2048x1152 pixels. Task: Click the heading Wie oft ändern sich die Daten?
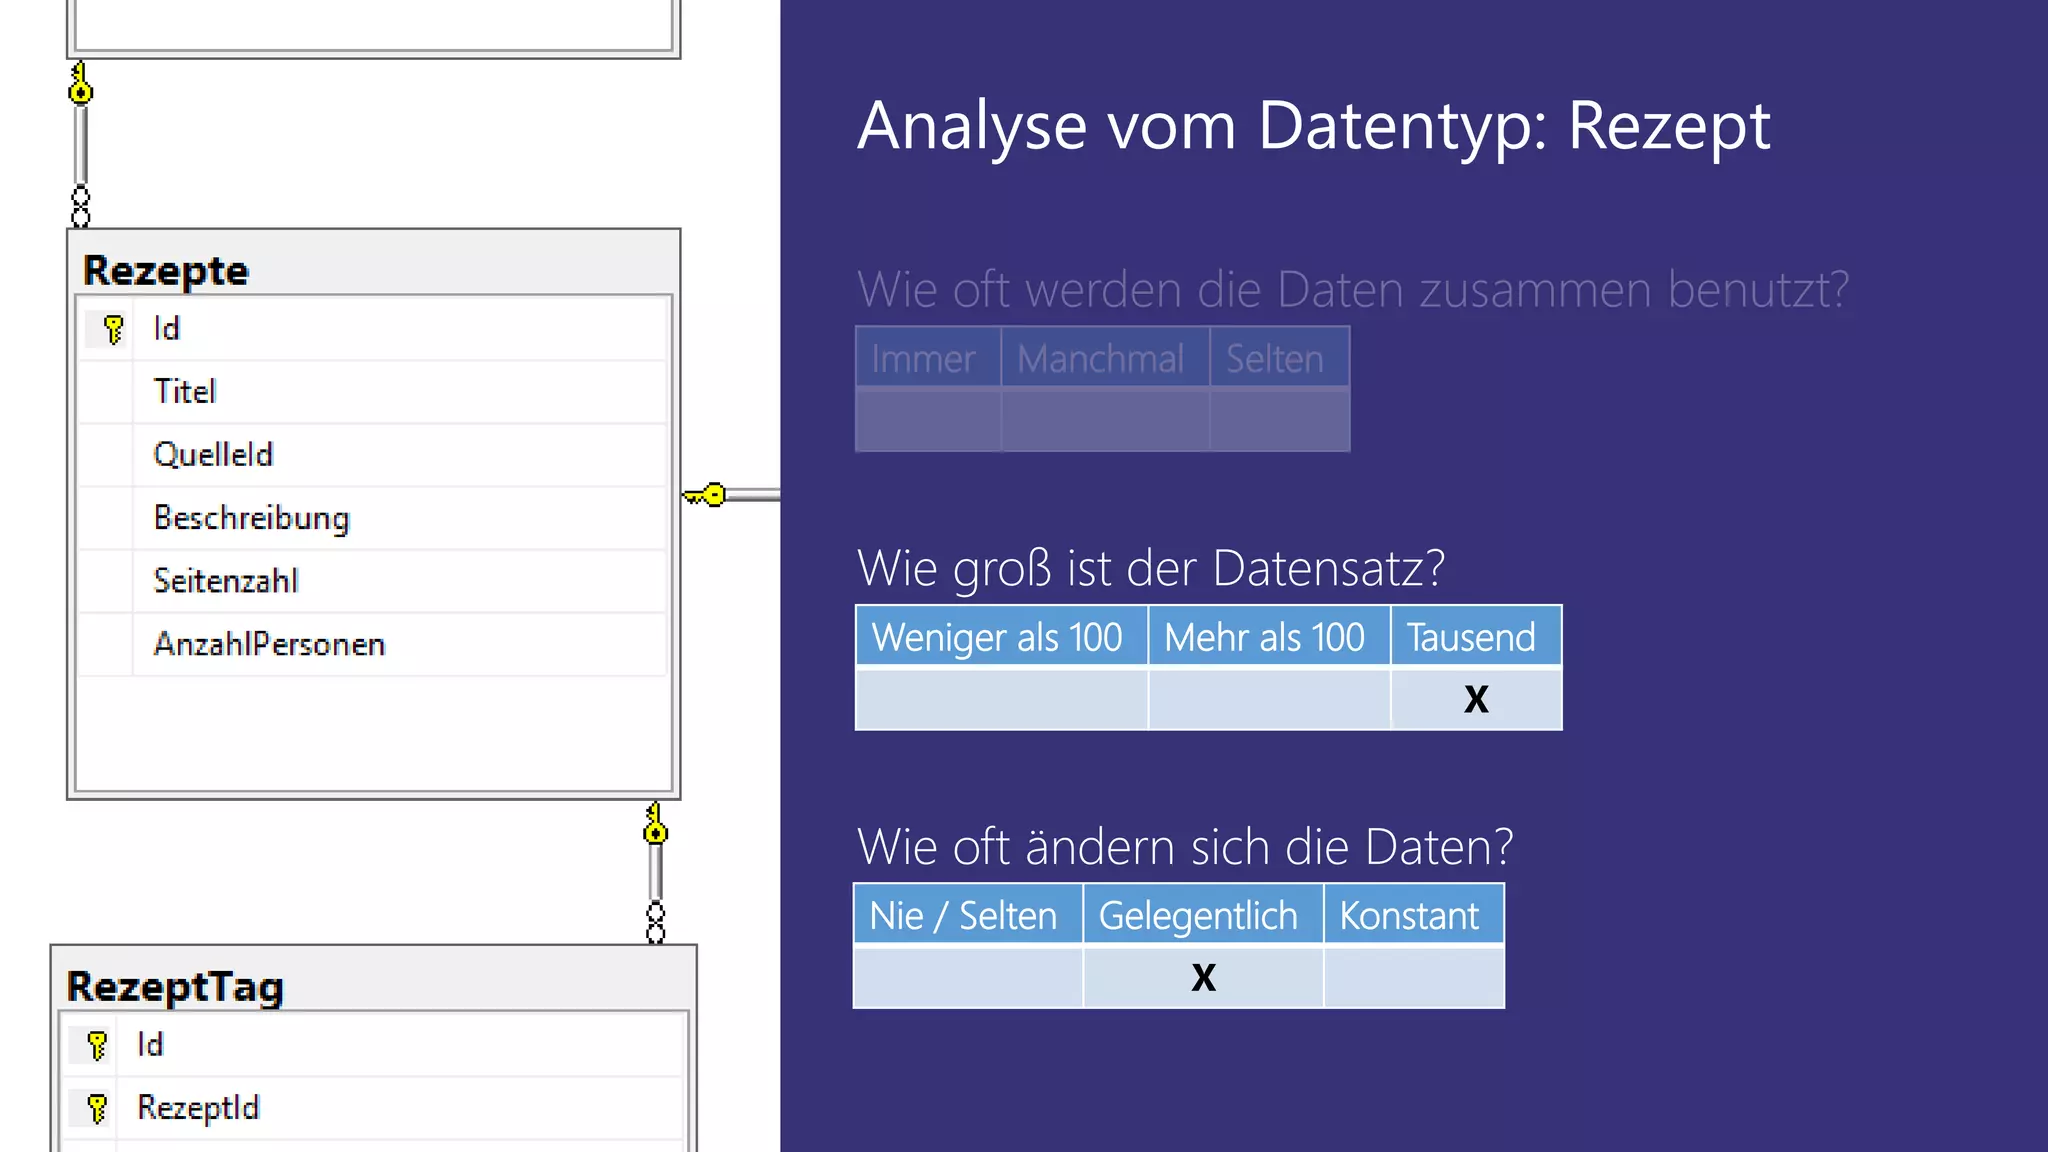[x=1185, y=847]
